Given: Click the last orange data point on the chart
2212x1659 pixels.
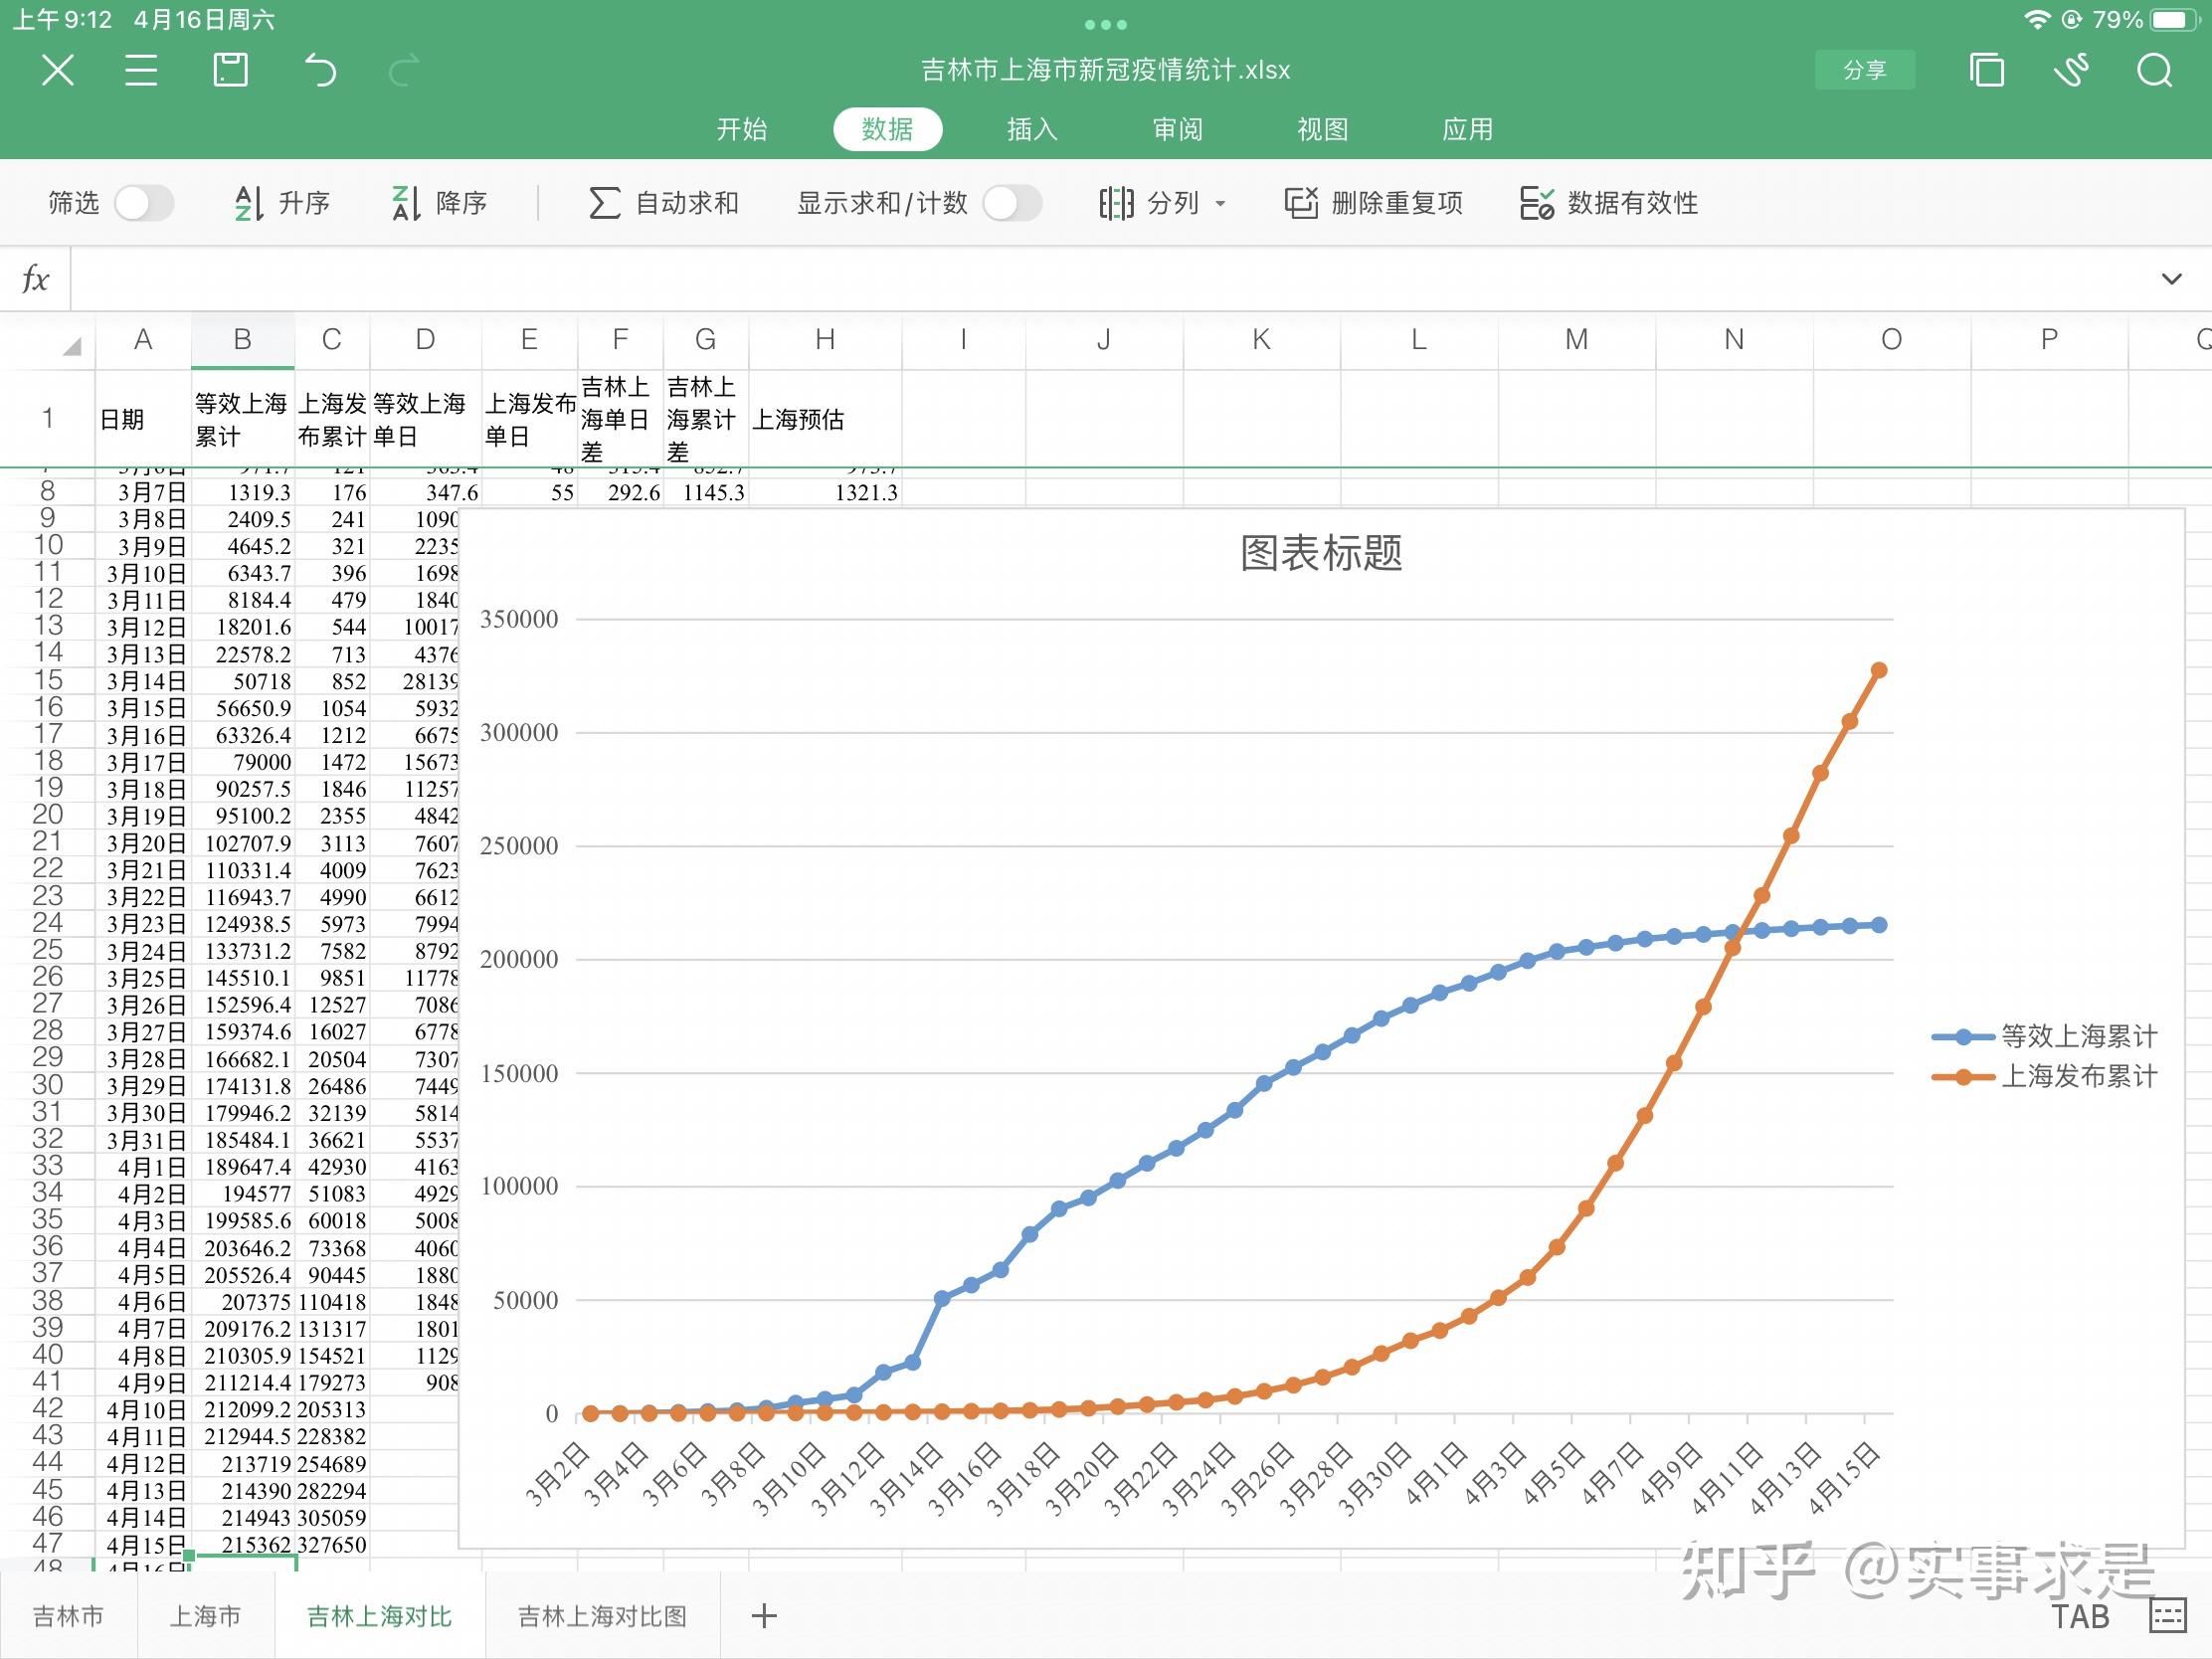Looking at the screenshot, I should [x=1878, y=670].
